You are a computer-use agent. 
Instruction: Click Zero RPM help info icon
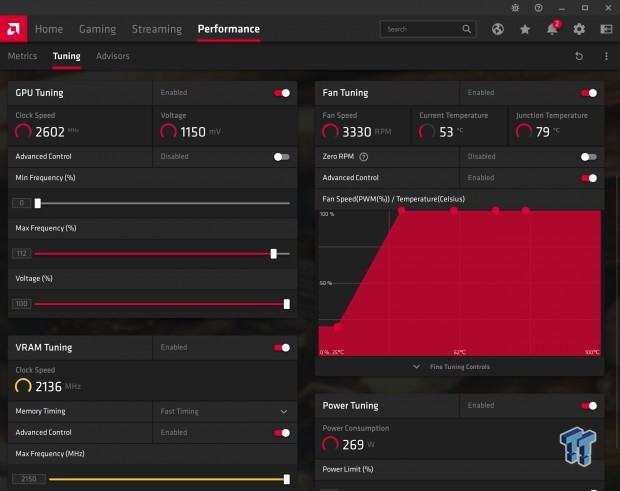[x=364, y=157]
